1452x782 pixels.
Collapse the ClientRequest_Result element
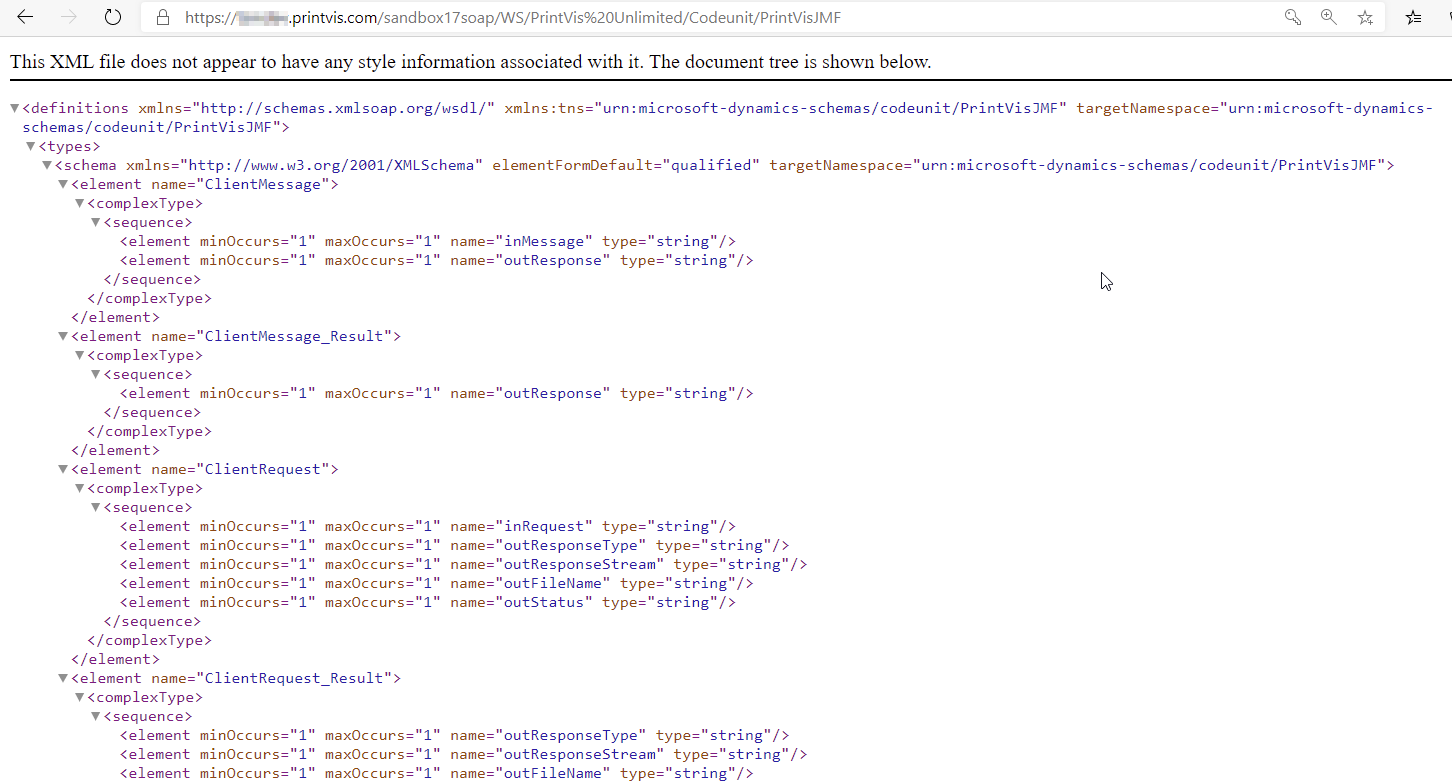pyautogui.click(x=63, y=679)
